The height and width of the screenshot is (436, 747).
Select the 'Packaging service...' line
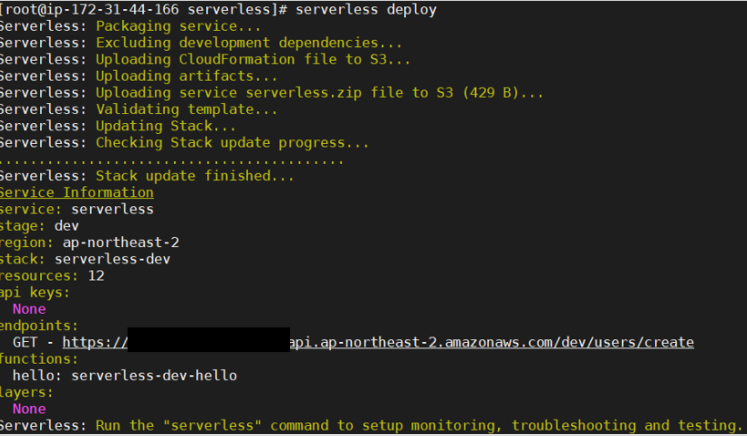click(x=130, y=26)
